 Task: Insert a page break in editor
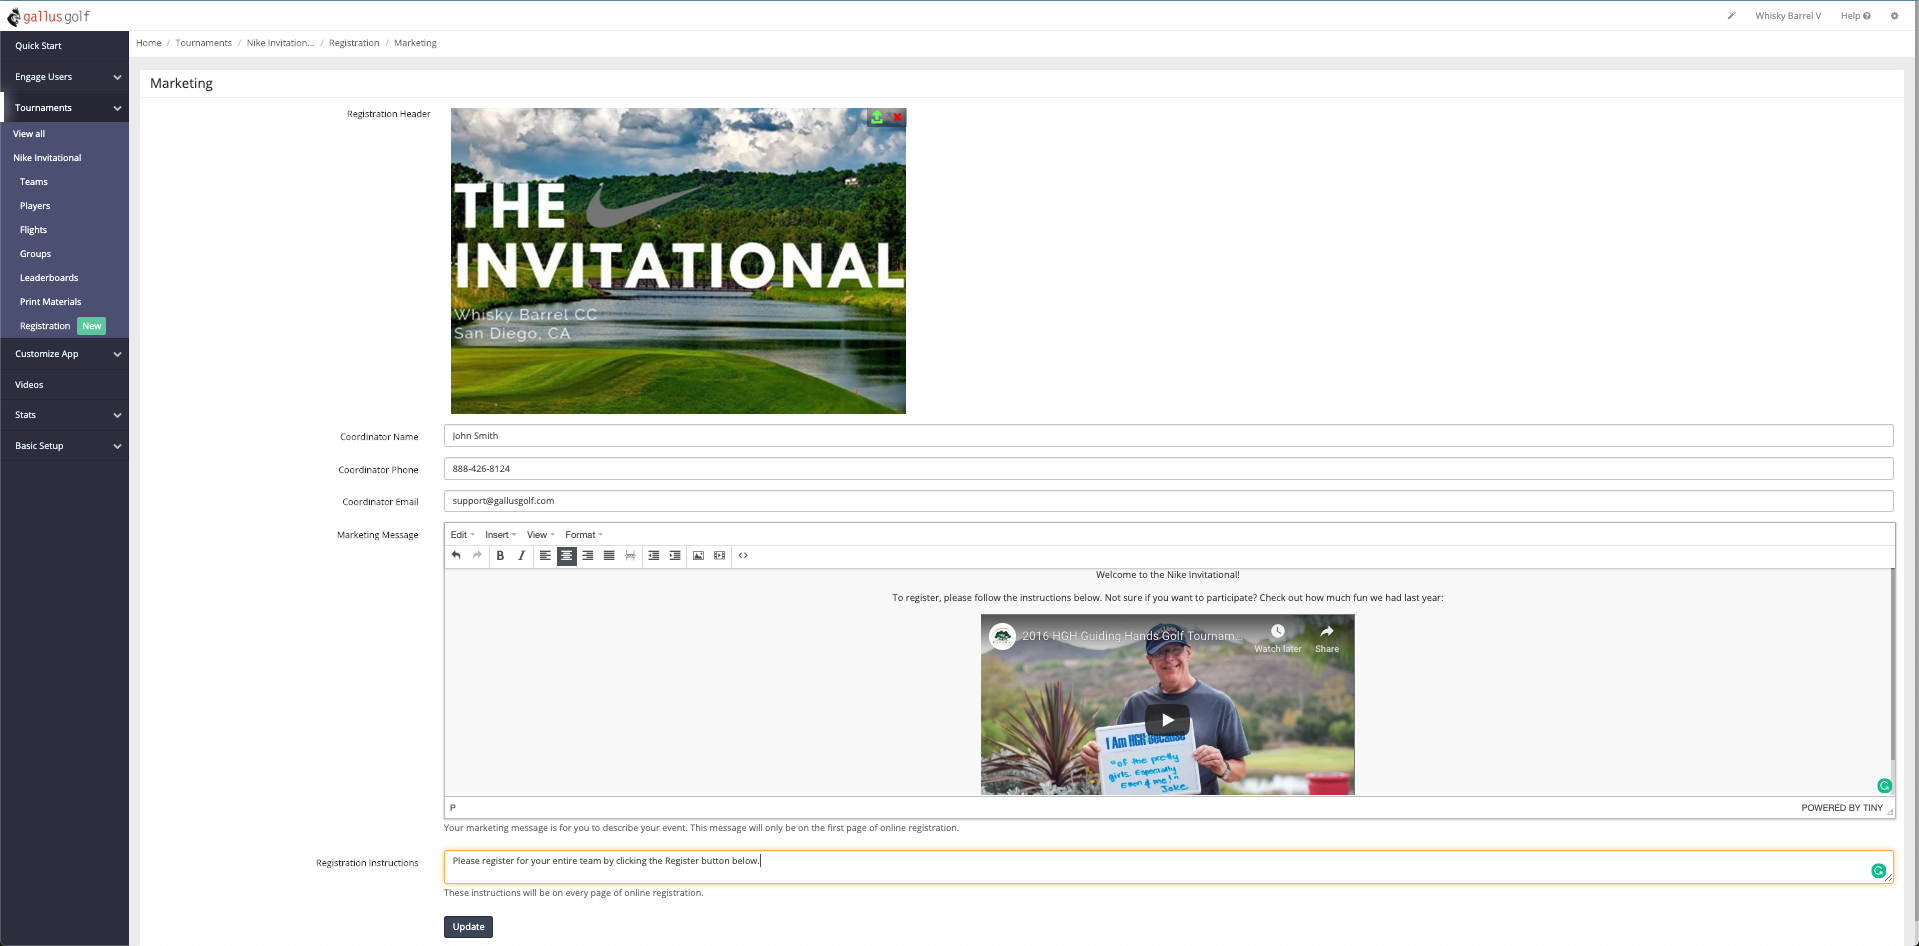(630, 556)
